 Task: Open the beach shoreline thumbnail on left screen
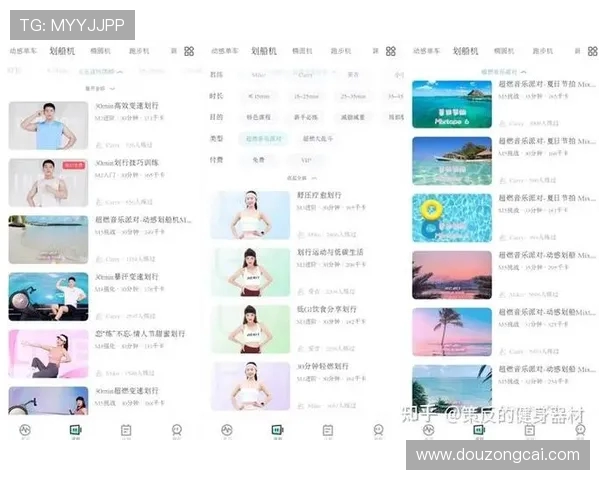48,240
